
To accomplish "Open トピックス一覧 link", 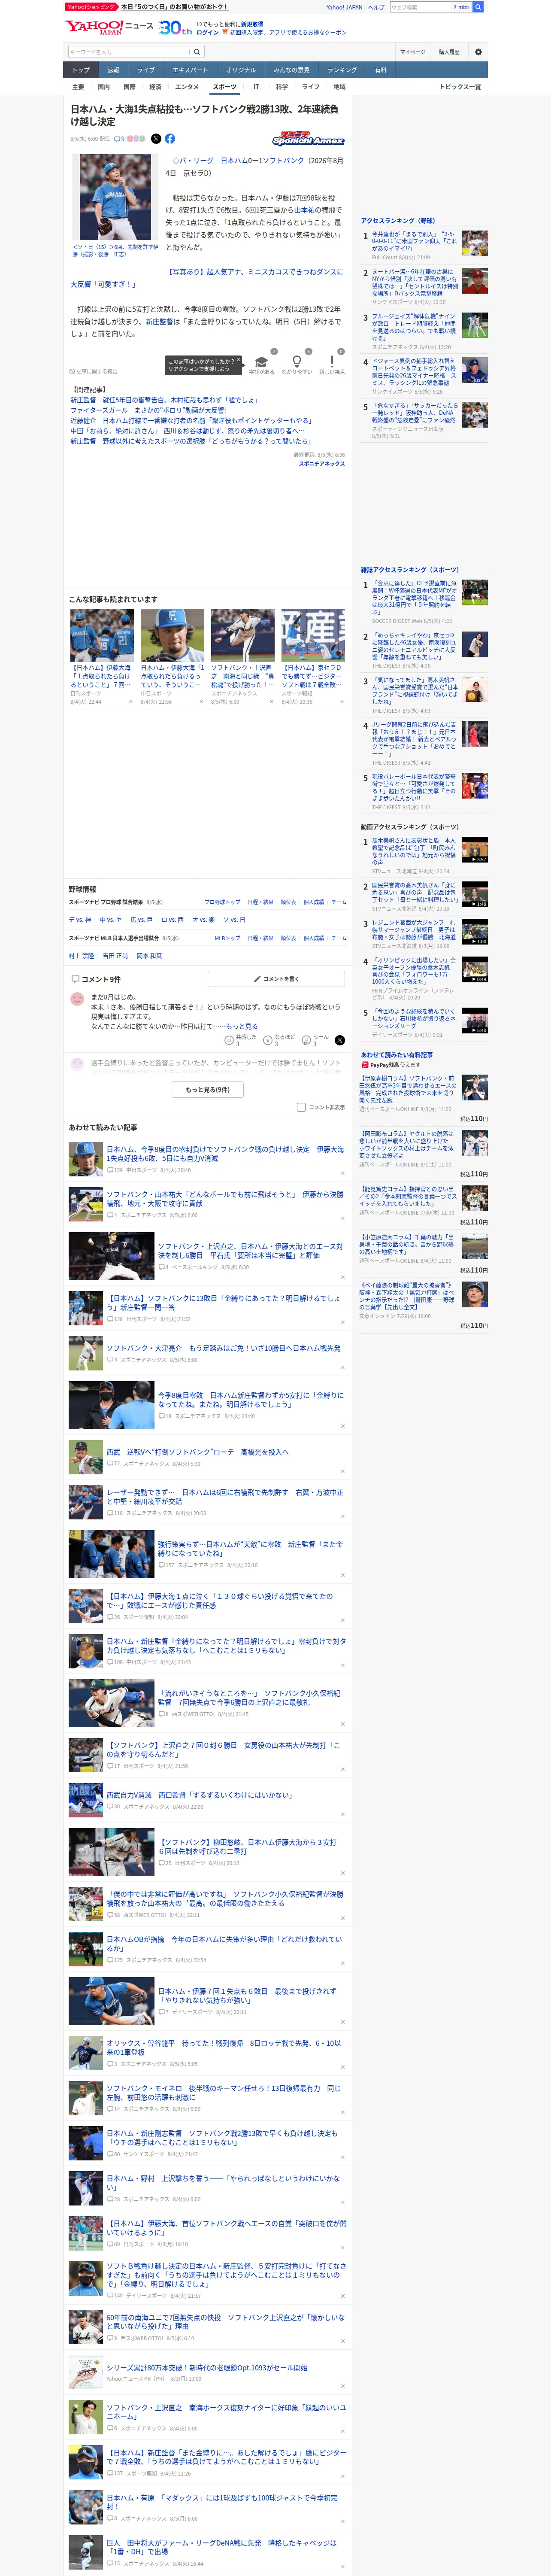I will (x=460, y=87).
